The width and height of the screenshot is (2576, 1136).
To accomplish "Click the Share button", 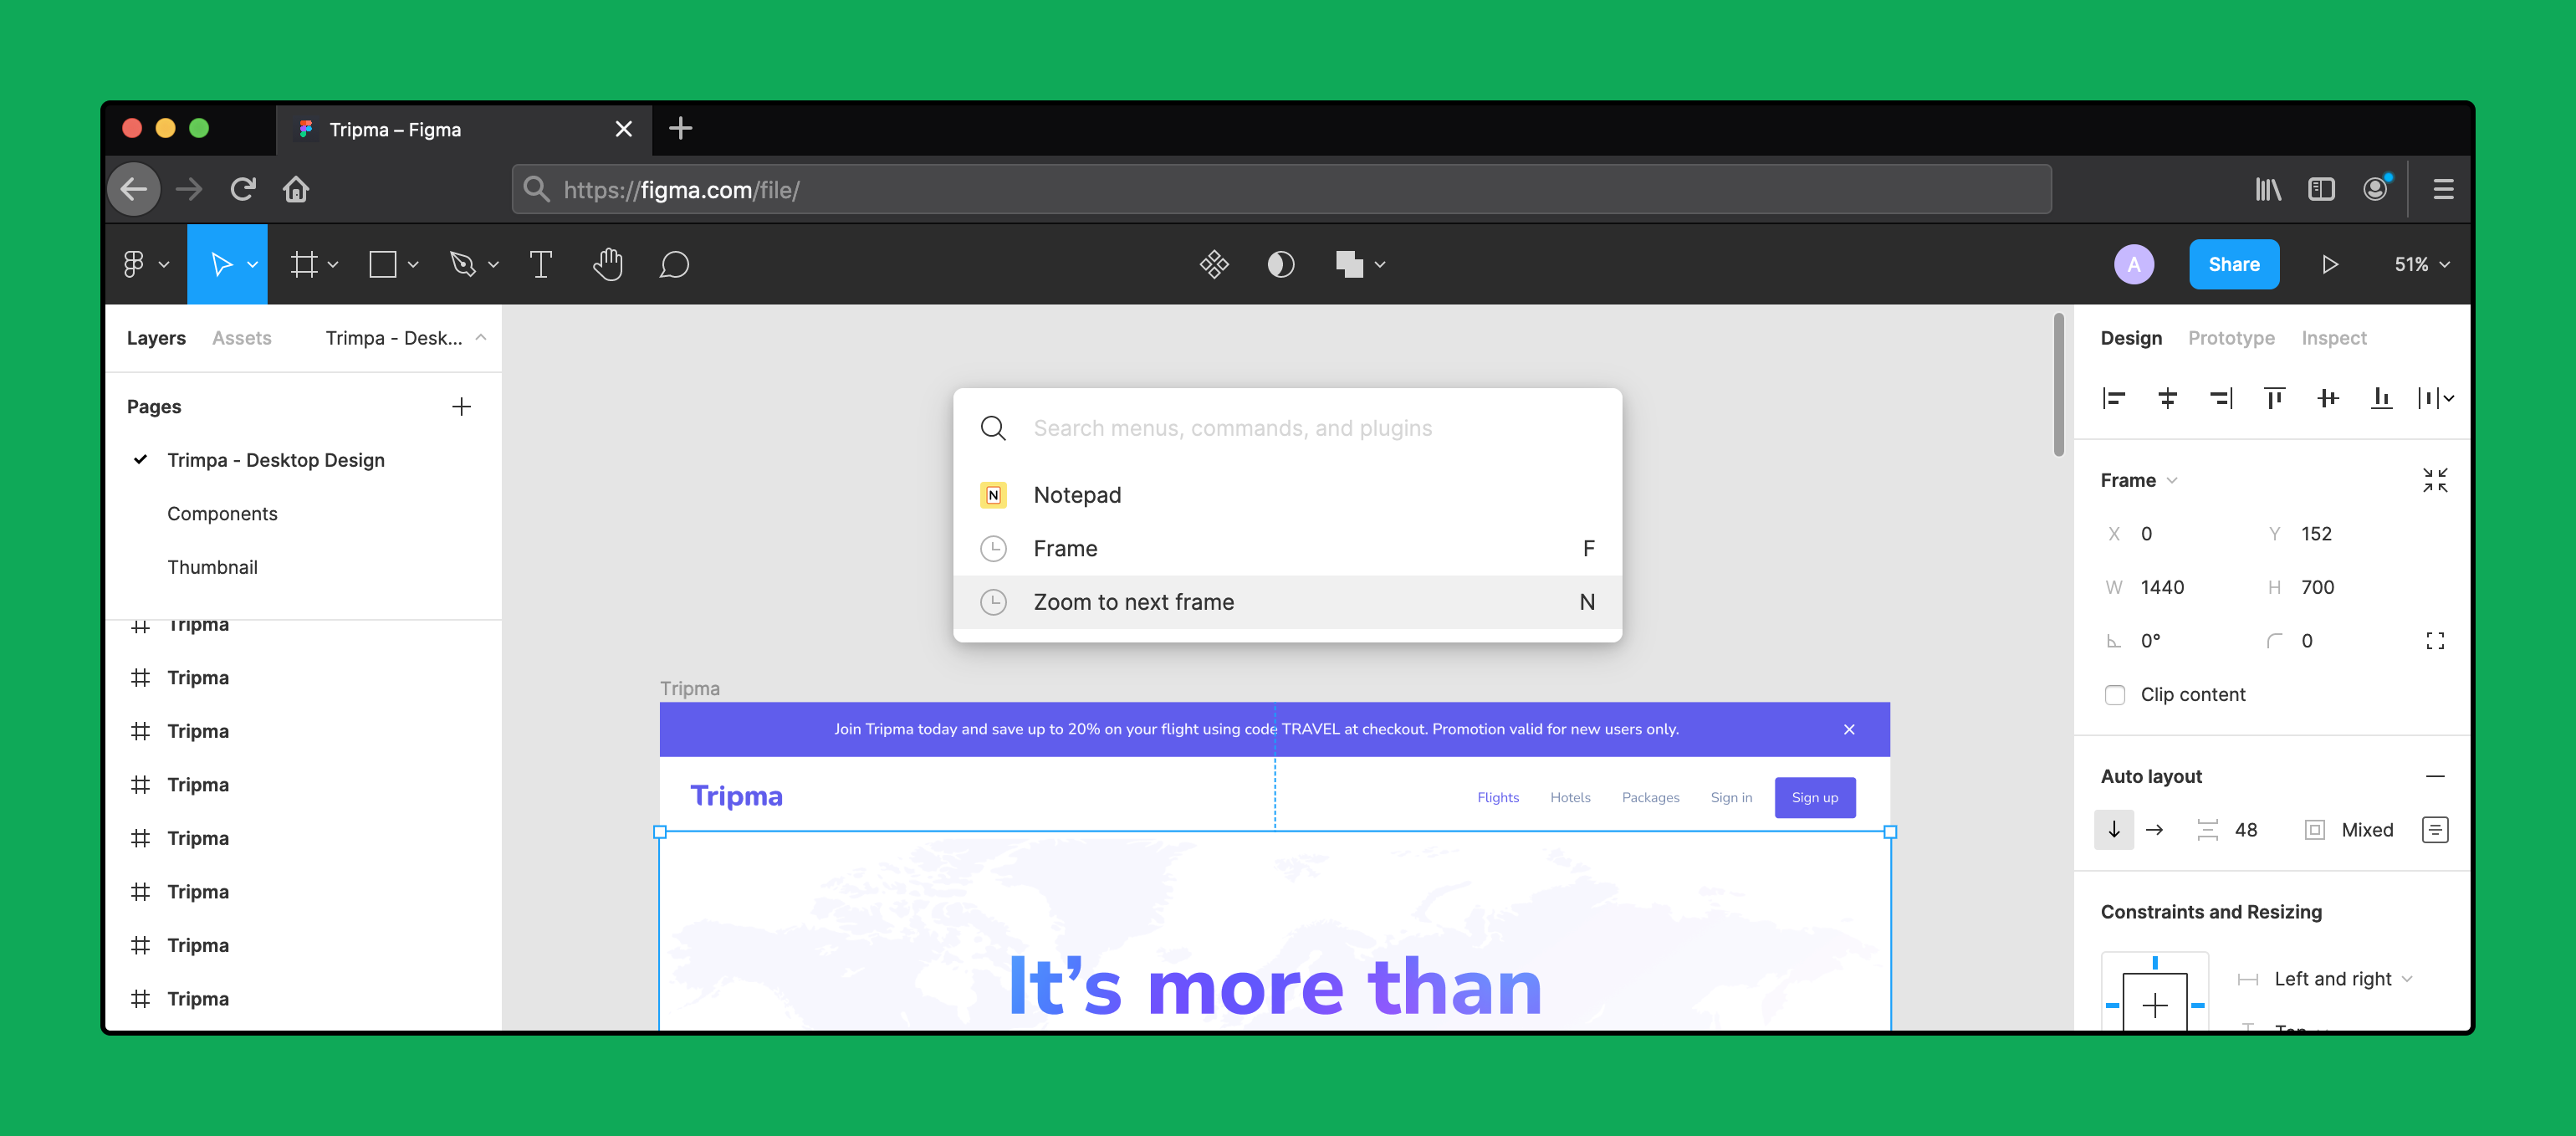I will click(x=2234, y=264).
